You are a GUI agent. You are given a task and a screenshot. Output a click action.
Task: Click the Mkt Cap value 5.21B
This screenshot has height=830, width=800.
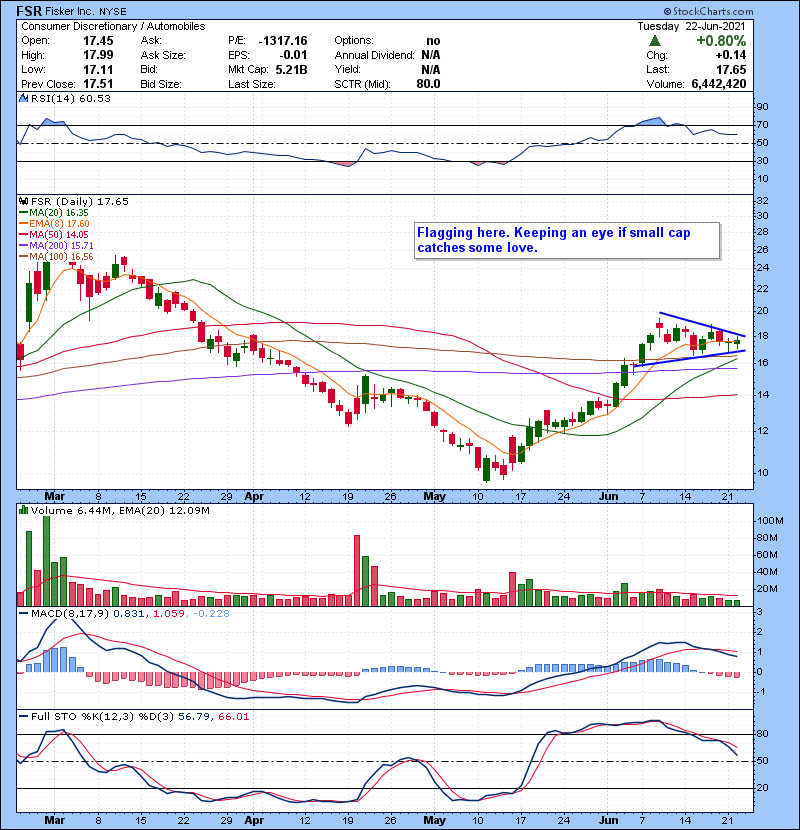291,69
